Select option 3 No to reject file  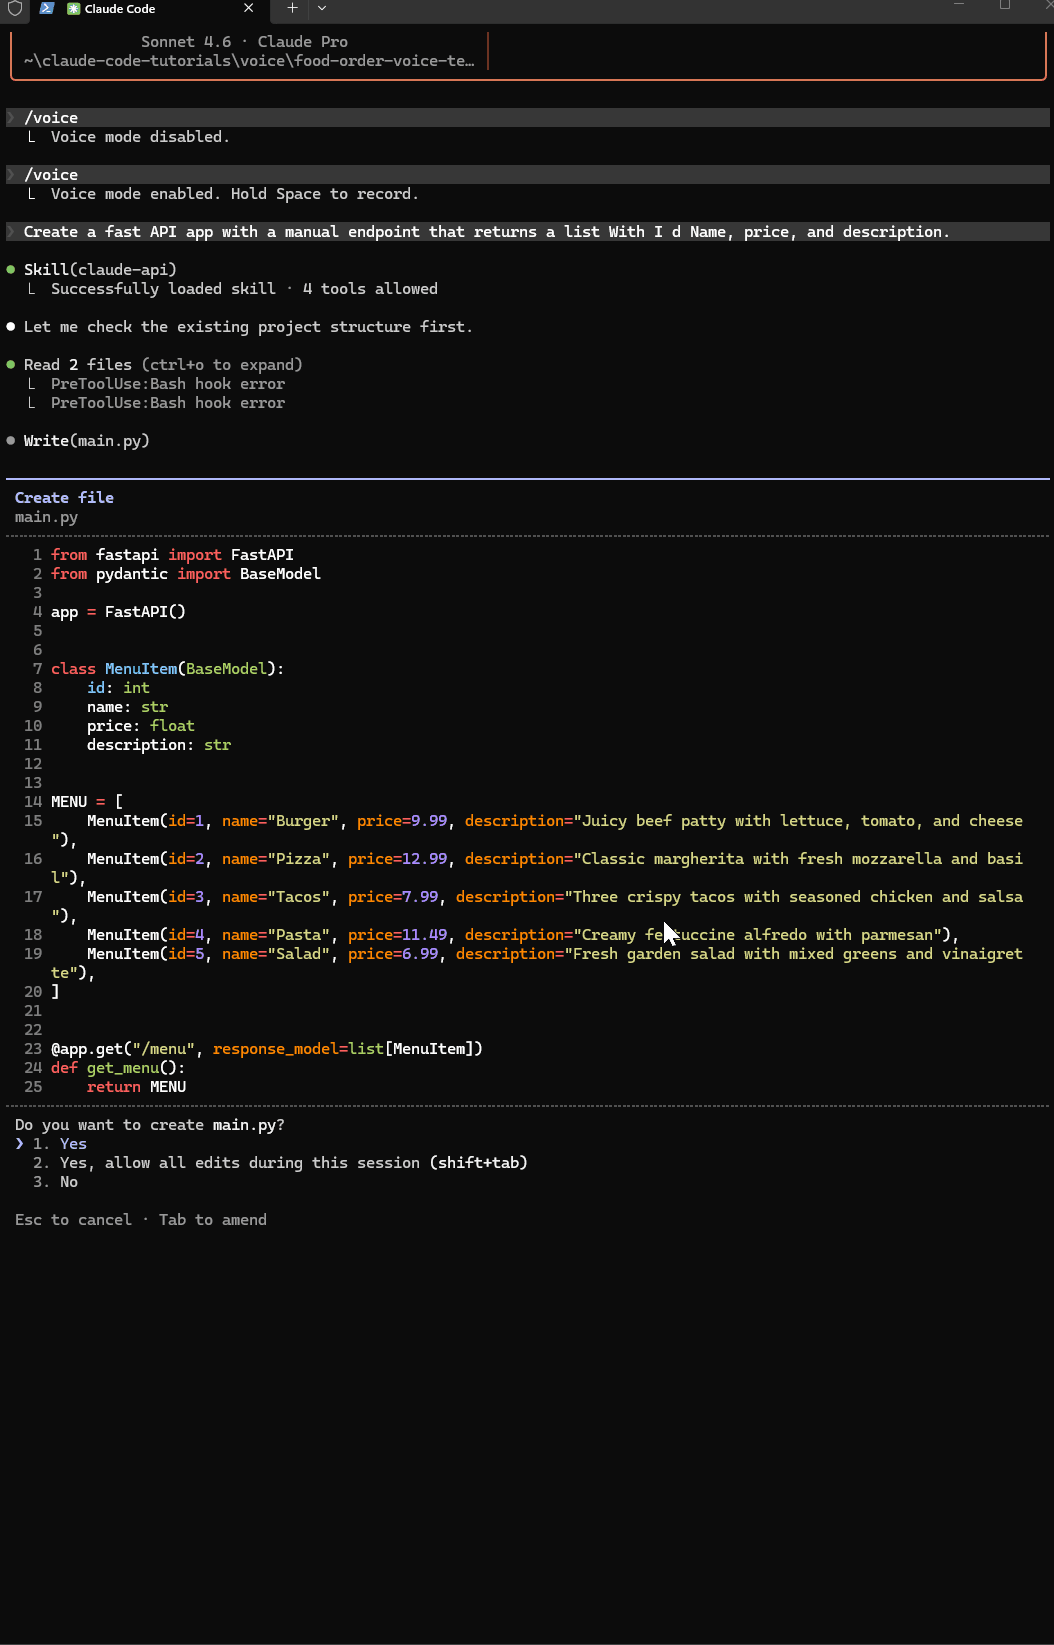pyautogui.click(x=68, y=1182)
